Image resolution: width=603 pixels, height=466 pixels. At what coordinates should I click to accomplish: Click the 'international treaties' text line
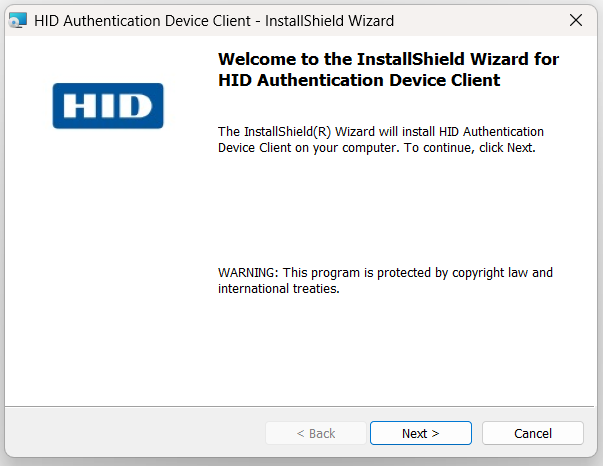point(278,289)
